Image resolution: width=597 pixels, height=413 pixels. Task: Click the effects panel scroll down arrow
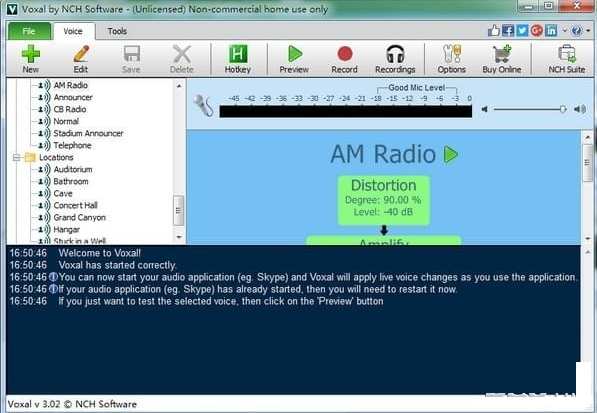587,238
